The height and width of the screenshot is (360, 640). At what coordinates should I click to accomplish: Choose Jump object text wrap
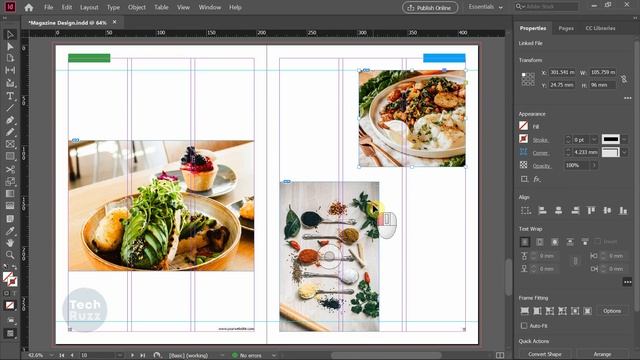[570, 242]
